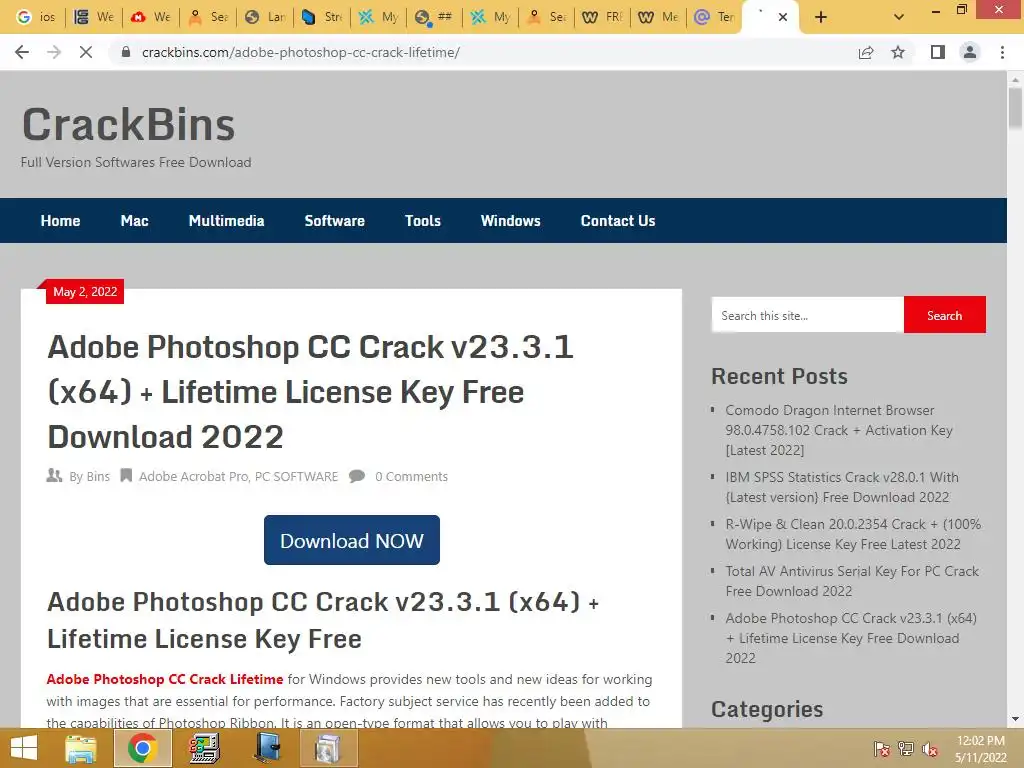This screenshot has width=1024, height=768.
Task: Switch to the 'Me' tab
Action: 658,17
